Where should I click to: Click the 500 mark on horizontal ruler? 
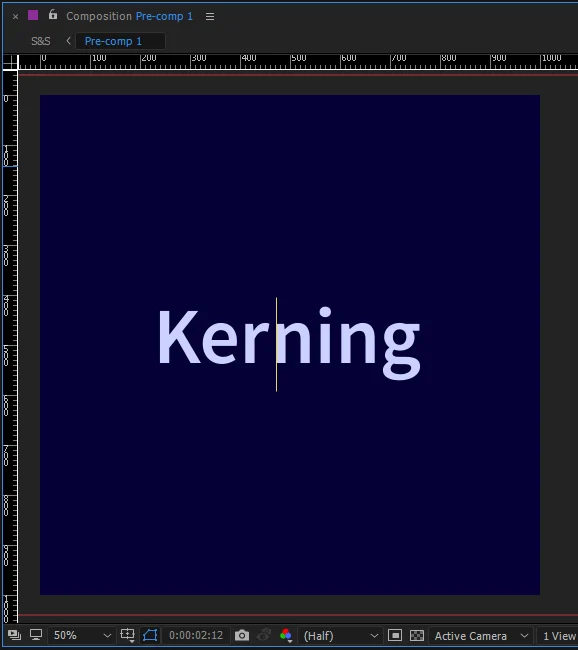(299, 58)
